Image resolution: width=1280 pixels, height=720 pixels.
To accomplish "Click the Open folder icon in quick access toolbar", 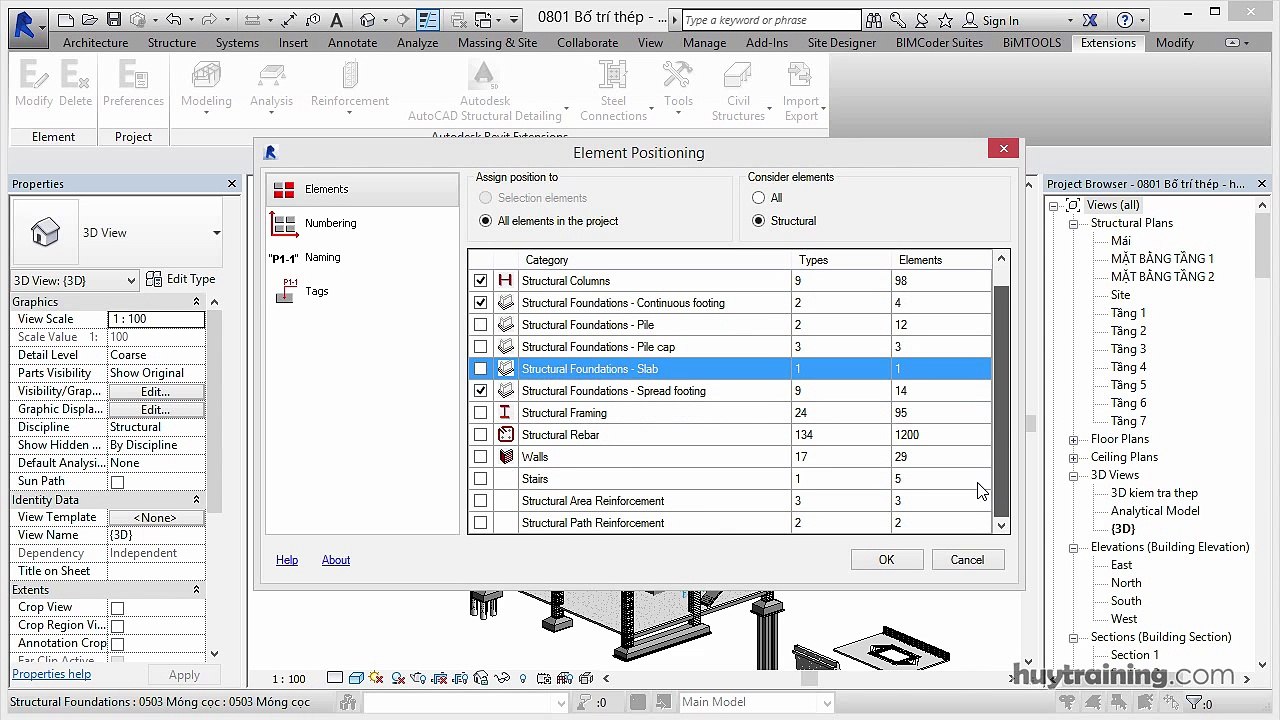I will point(91,19).
